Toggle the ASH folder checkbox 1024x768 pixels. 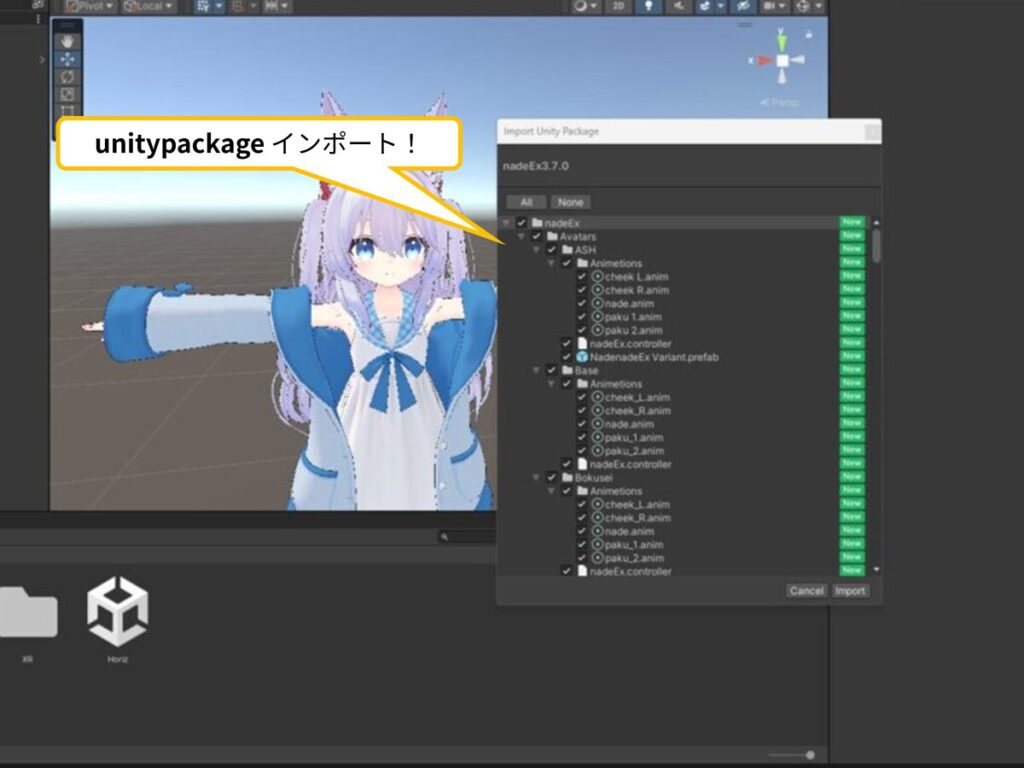click(551, 249)
